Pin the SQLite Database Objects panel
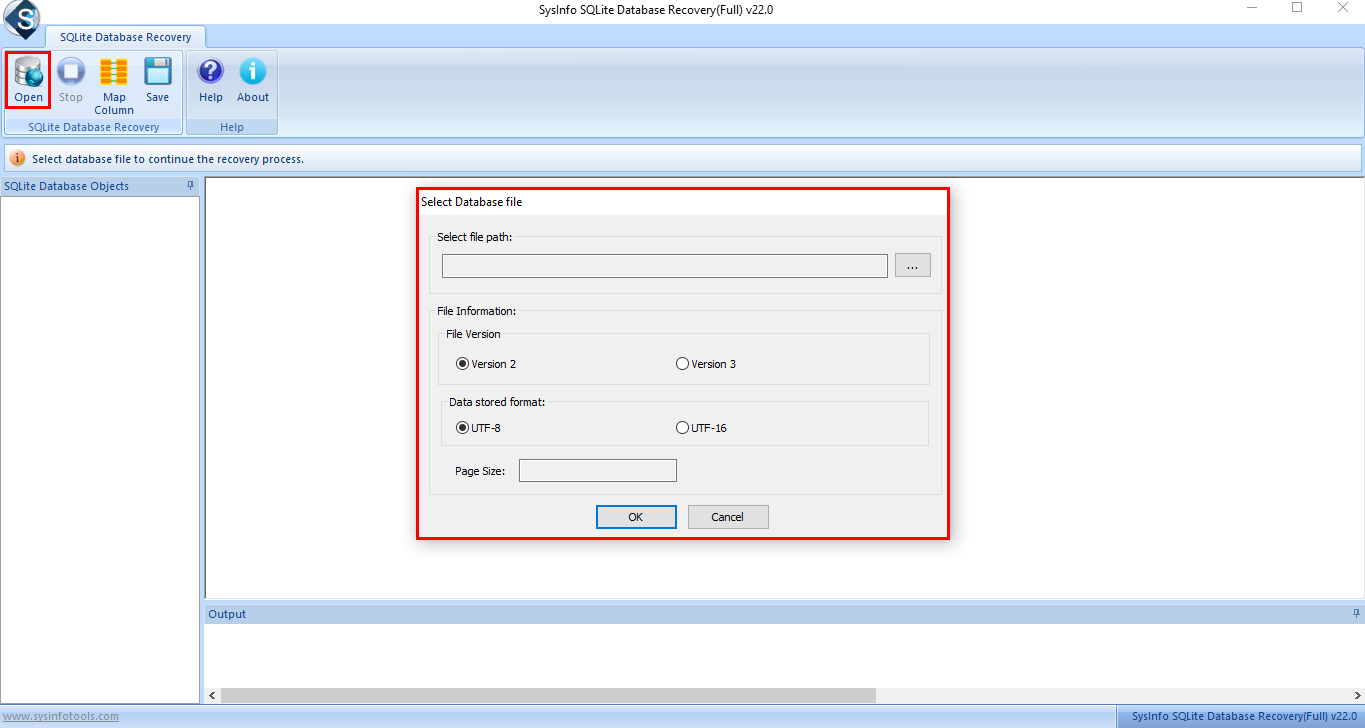The height and width of the screenshot is (728, 1365). 191,186
